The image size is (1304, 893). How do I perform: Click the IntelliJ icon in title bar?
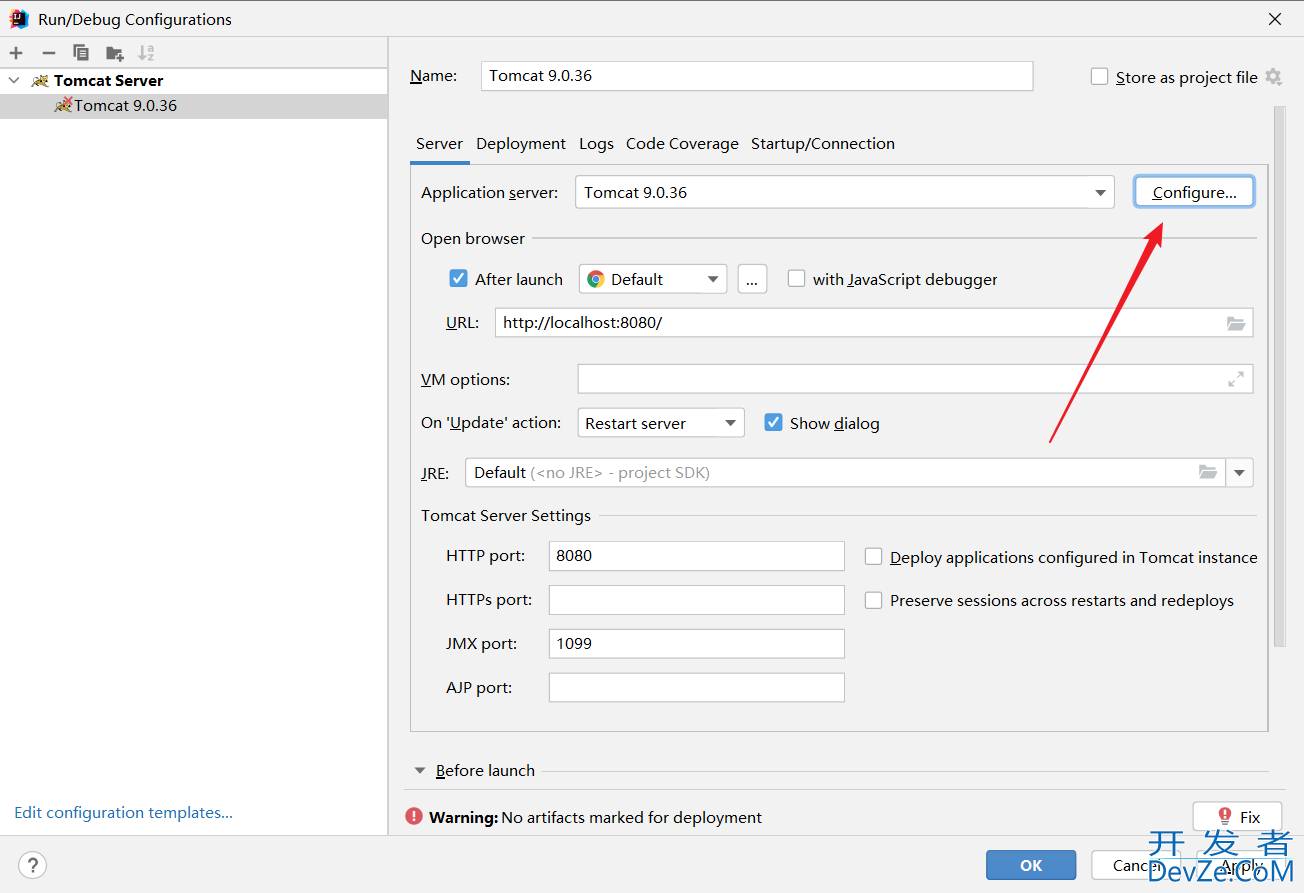tap(19, 19)
